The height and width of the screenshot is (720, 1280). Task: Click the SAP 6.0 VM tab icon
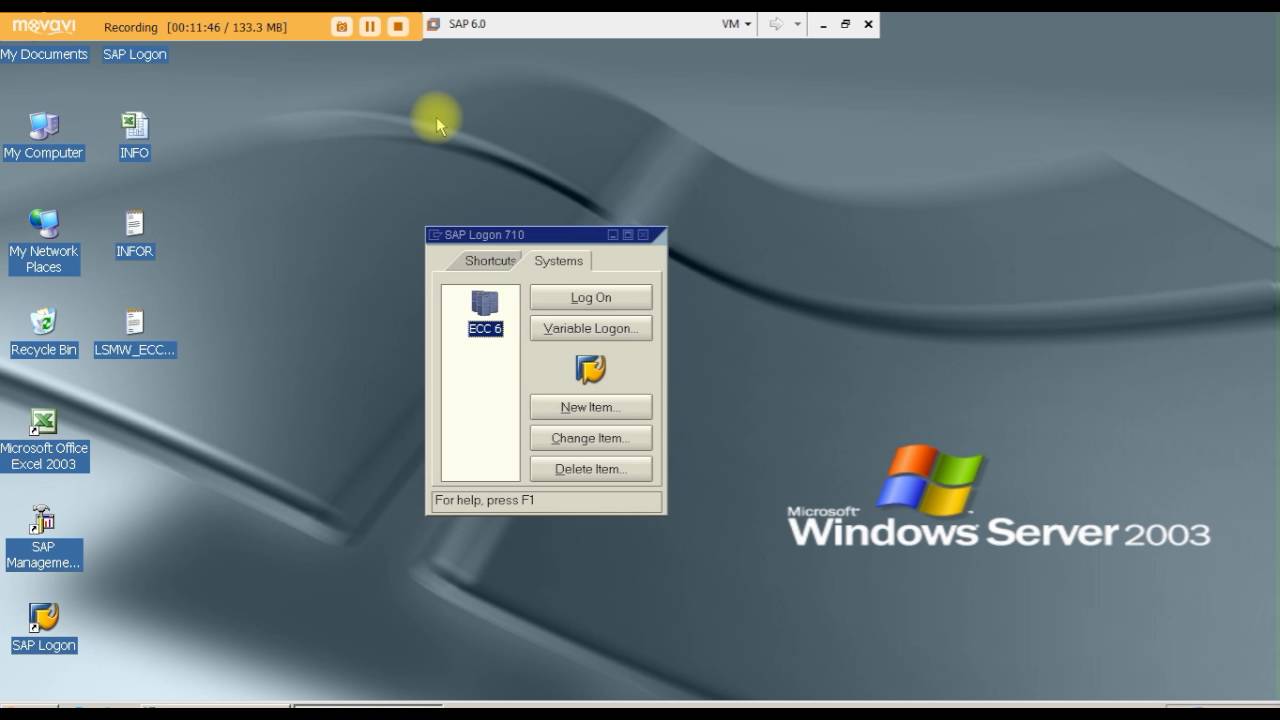tap(434, 24)
